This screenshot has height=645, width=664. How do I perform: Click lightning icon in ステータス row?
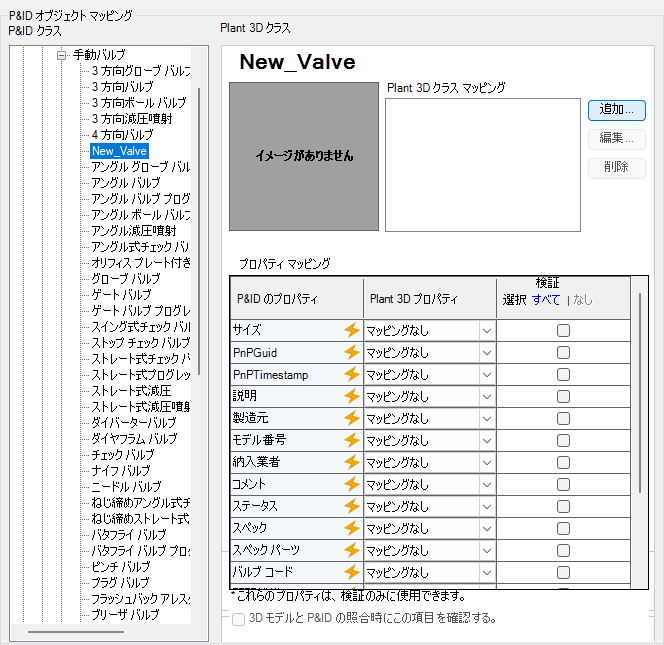click(x=351, y=506)
